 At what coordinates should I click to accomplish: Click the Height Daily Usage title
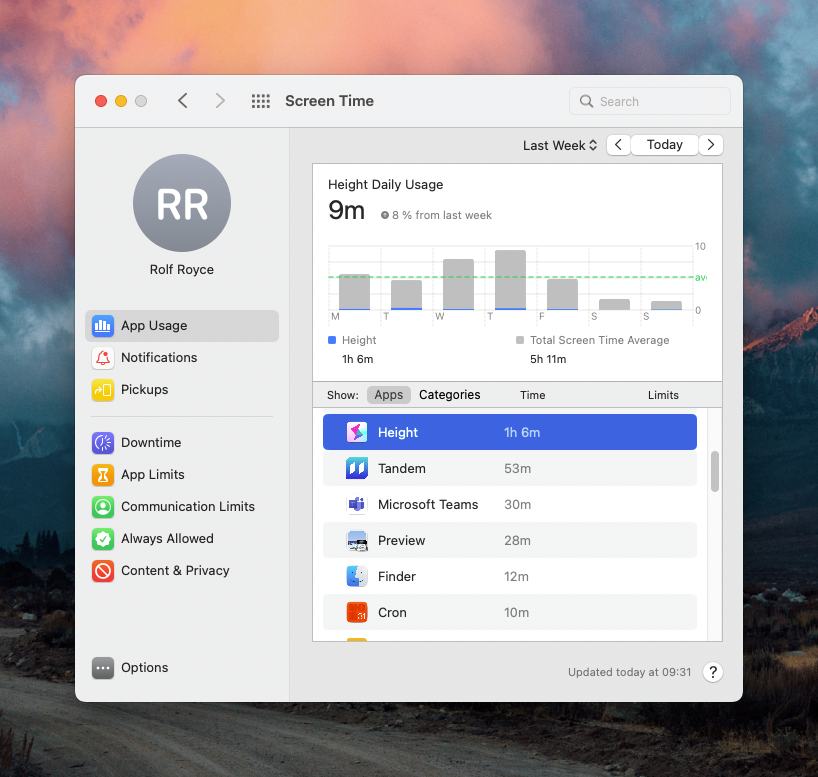click(386, 185)
